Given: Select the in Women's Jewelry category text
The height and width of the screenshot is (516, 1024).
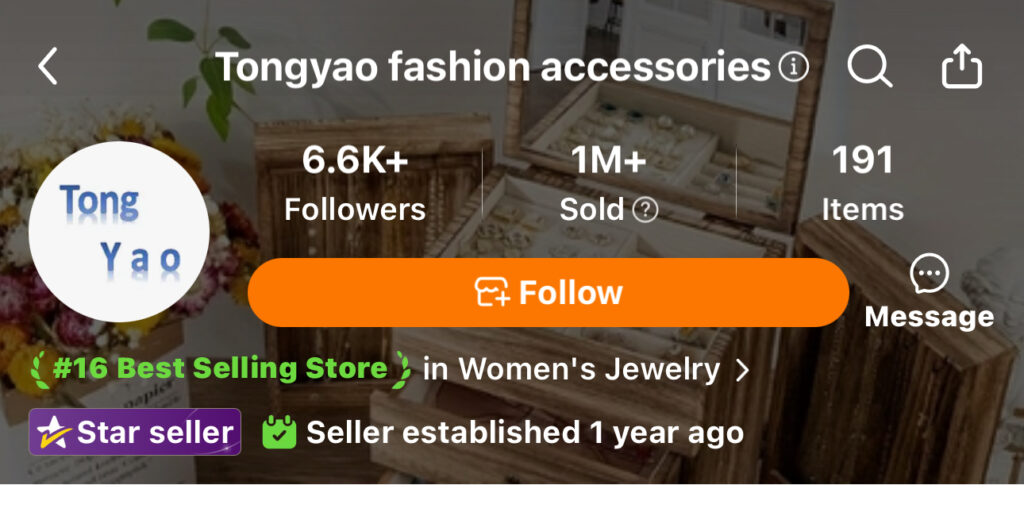Looking at the screenshot, I should 571,370.
